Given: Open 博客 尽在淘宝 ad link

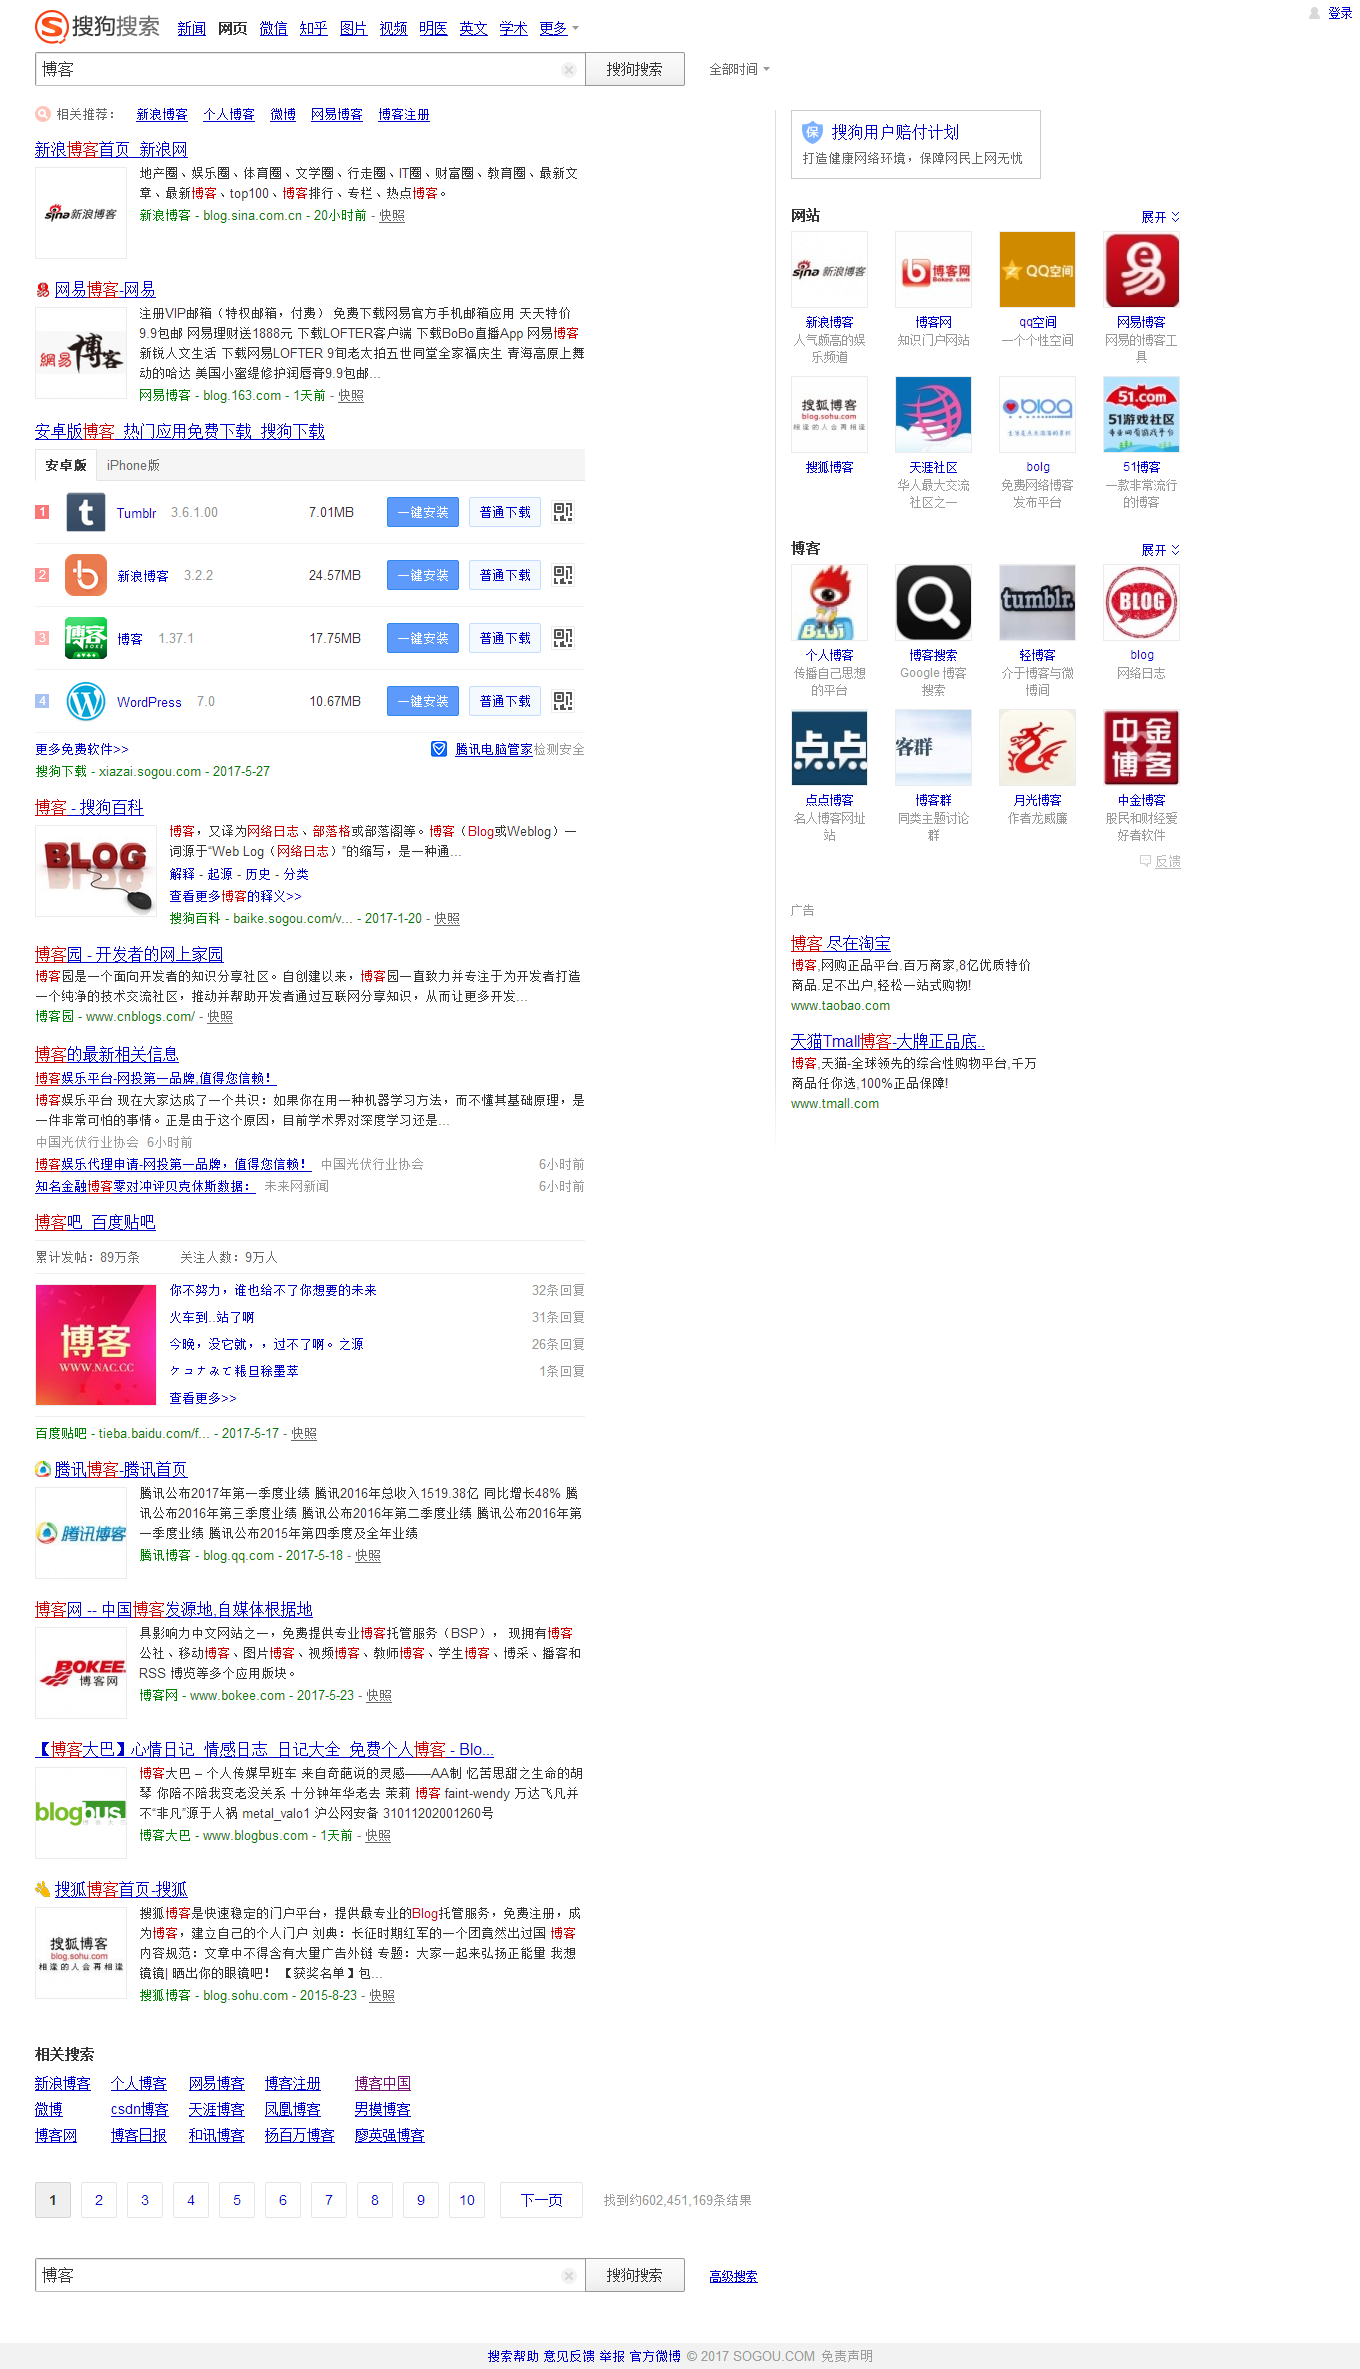Looking at the screenshot, I should (x=840, y=944).
